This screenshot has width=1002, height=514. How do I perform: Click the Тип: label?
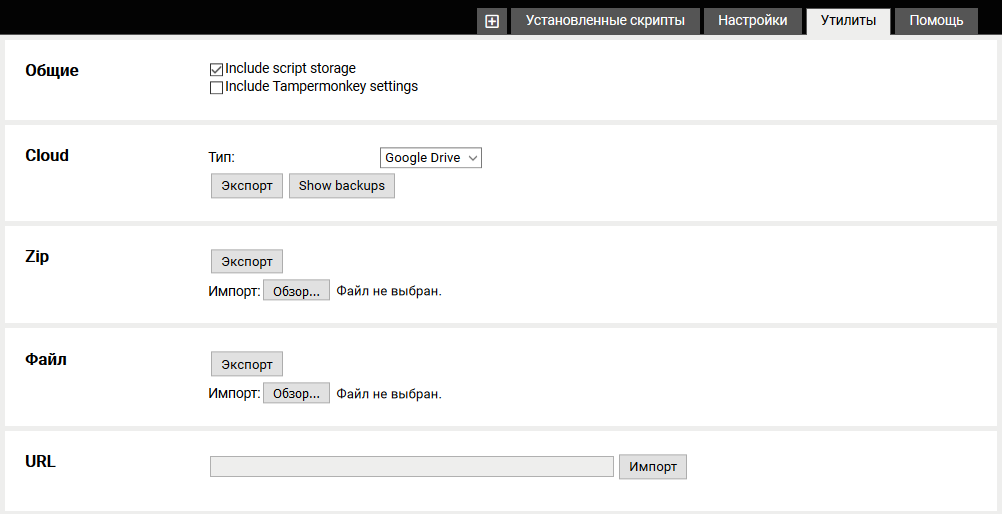pyautogui.click(x=222, y=157)
